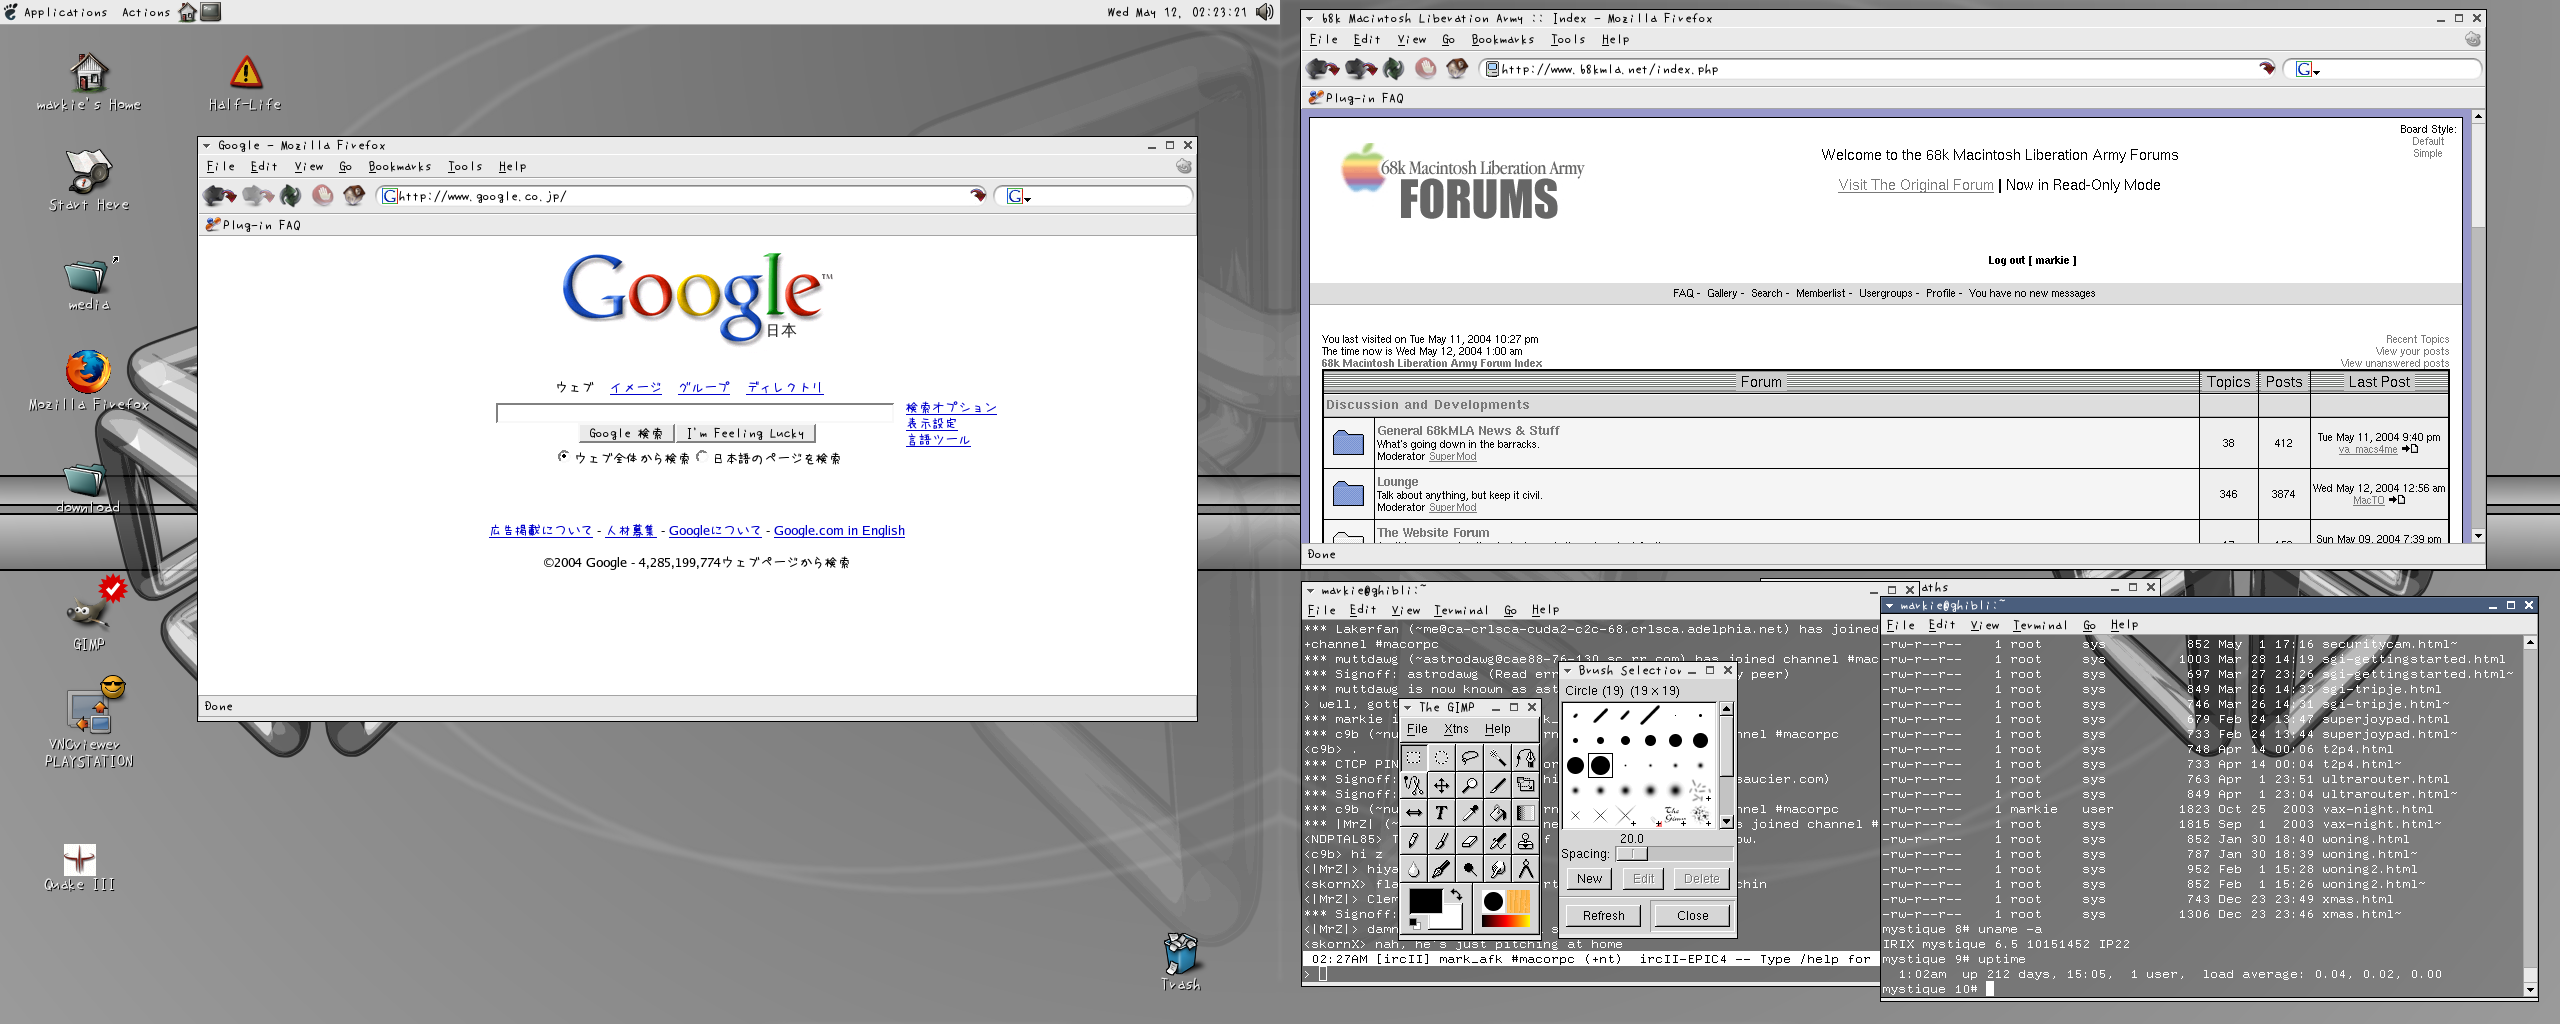Open the Lounge forum link
Image resolution: width=2560 pixels, height=1024 pixels.
pos(1397,482)
